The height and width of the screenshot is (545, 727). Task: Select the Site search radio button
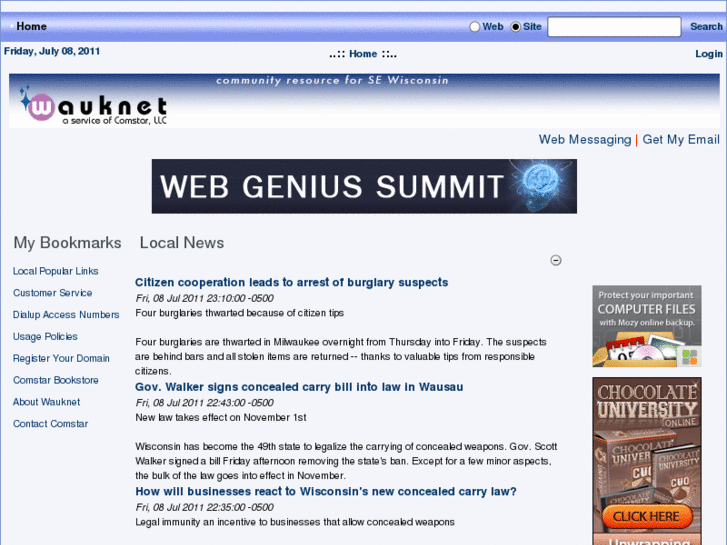(516, 27)
